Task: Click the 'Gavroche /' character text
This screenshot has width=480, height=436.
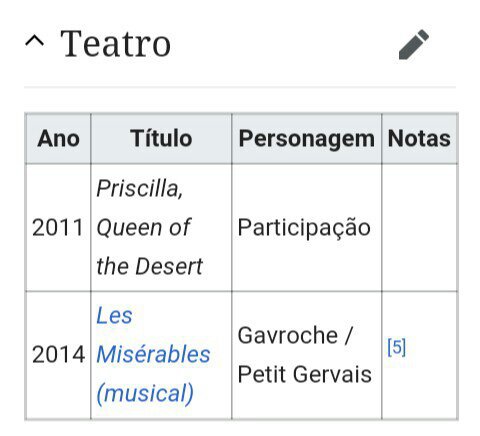Action: tap(295, 335)
